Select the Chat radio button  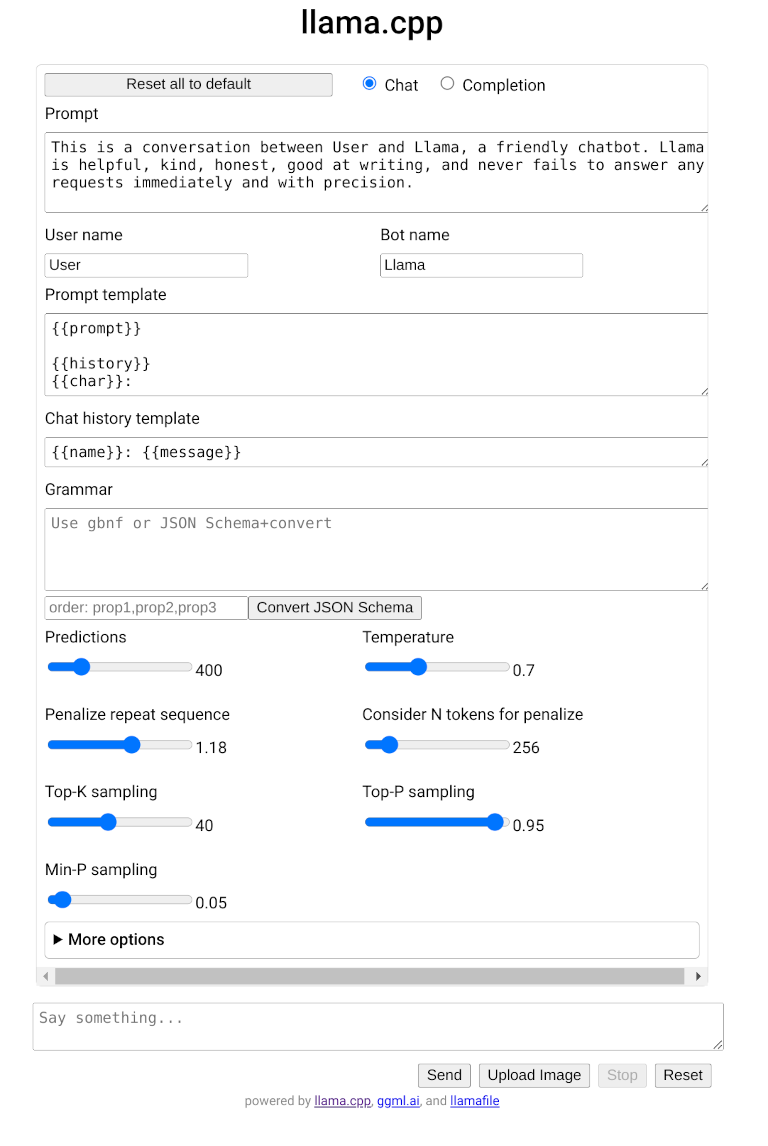(370, 83)
